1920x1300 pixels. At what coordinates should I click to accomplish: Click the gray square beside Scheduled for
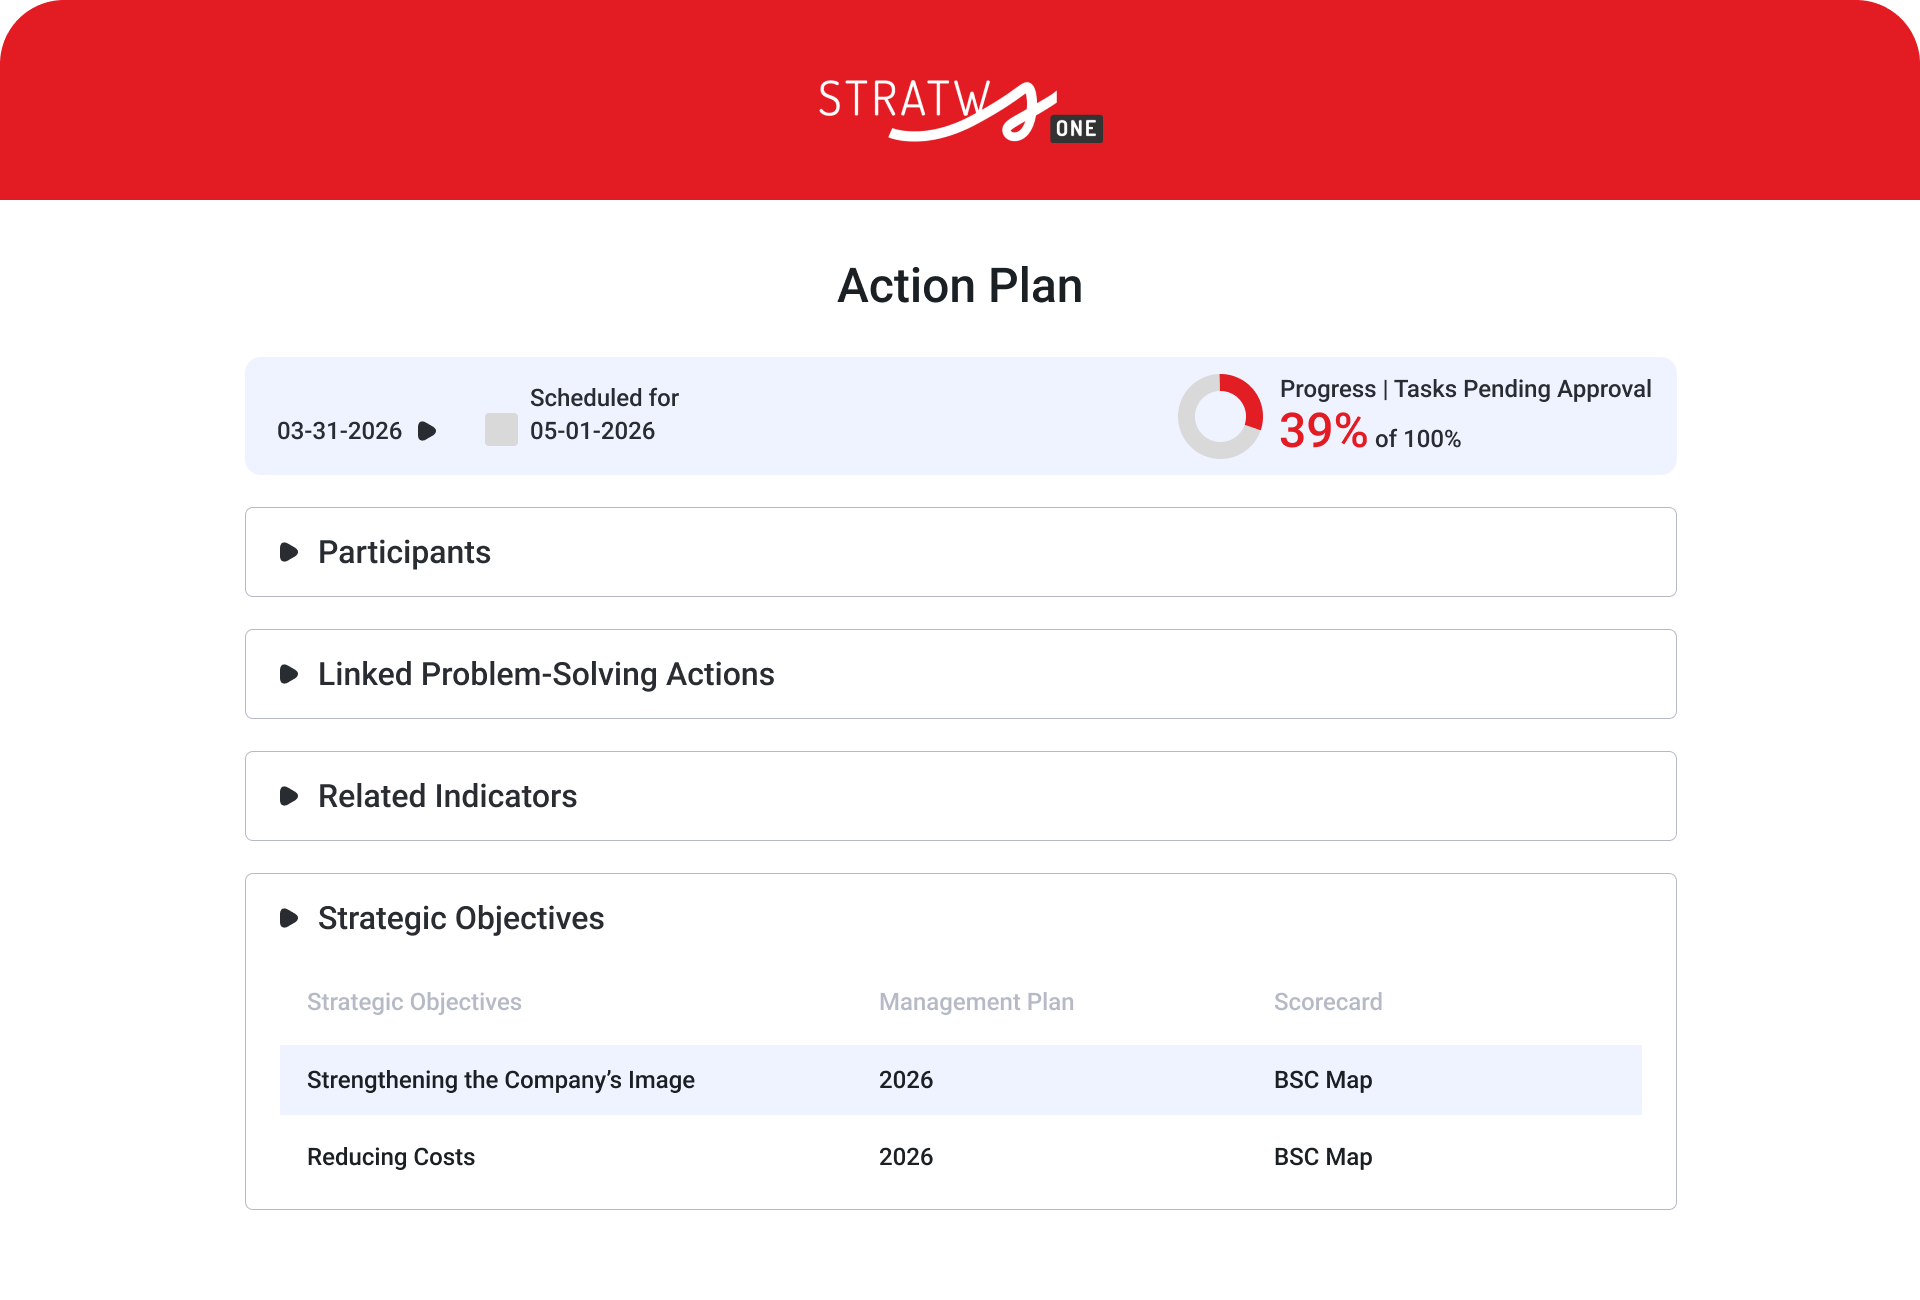[x=501, y=430]
